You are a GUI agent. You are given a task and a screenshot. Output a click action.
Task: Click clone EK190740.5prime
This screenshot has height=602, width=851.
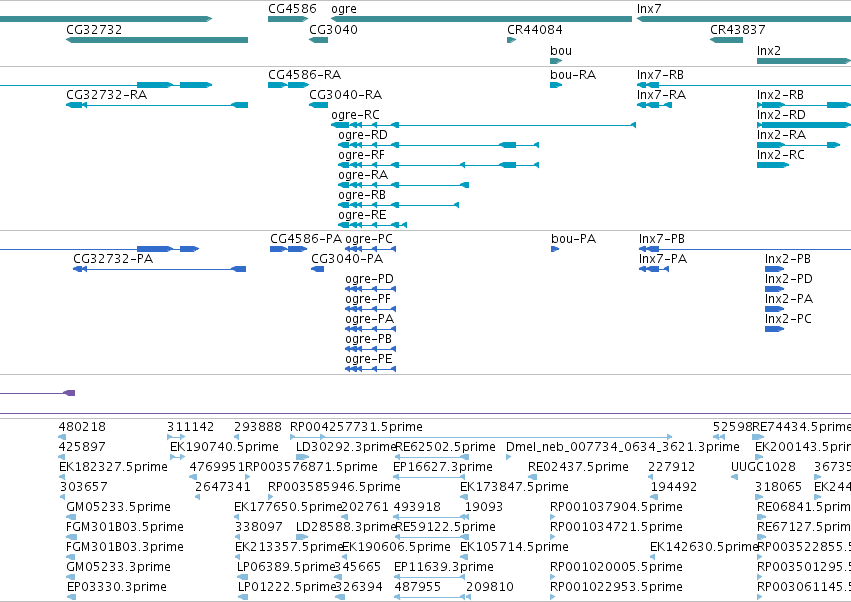click(x=224, y=447)
